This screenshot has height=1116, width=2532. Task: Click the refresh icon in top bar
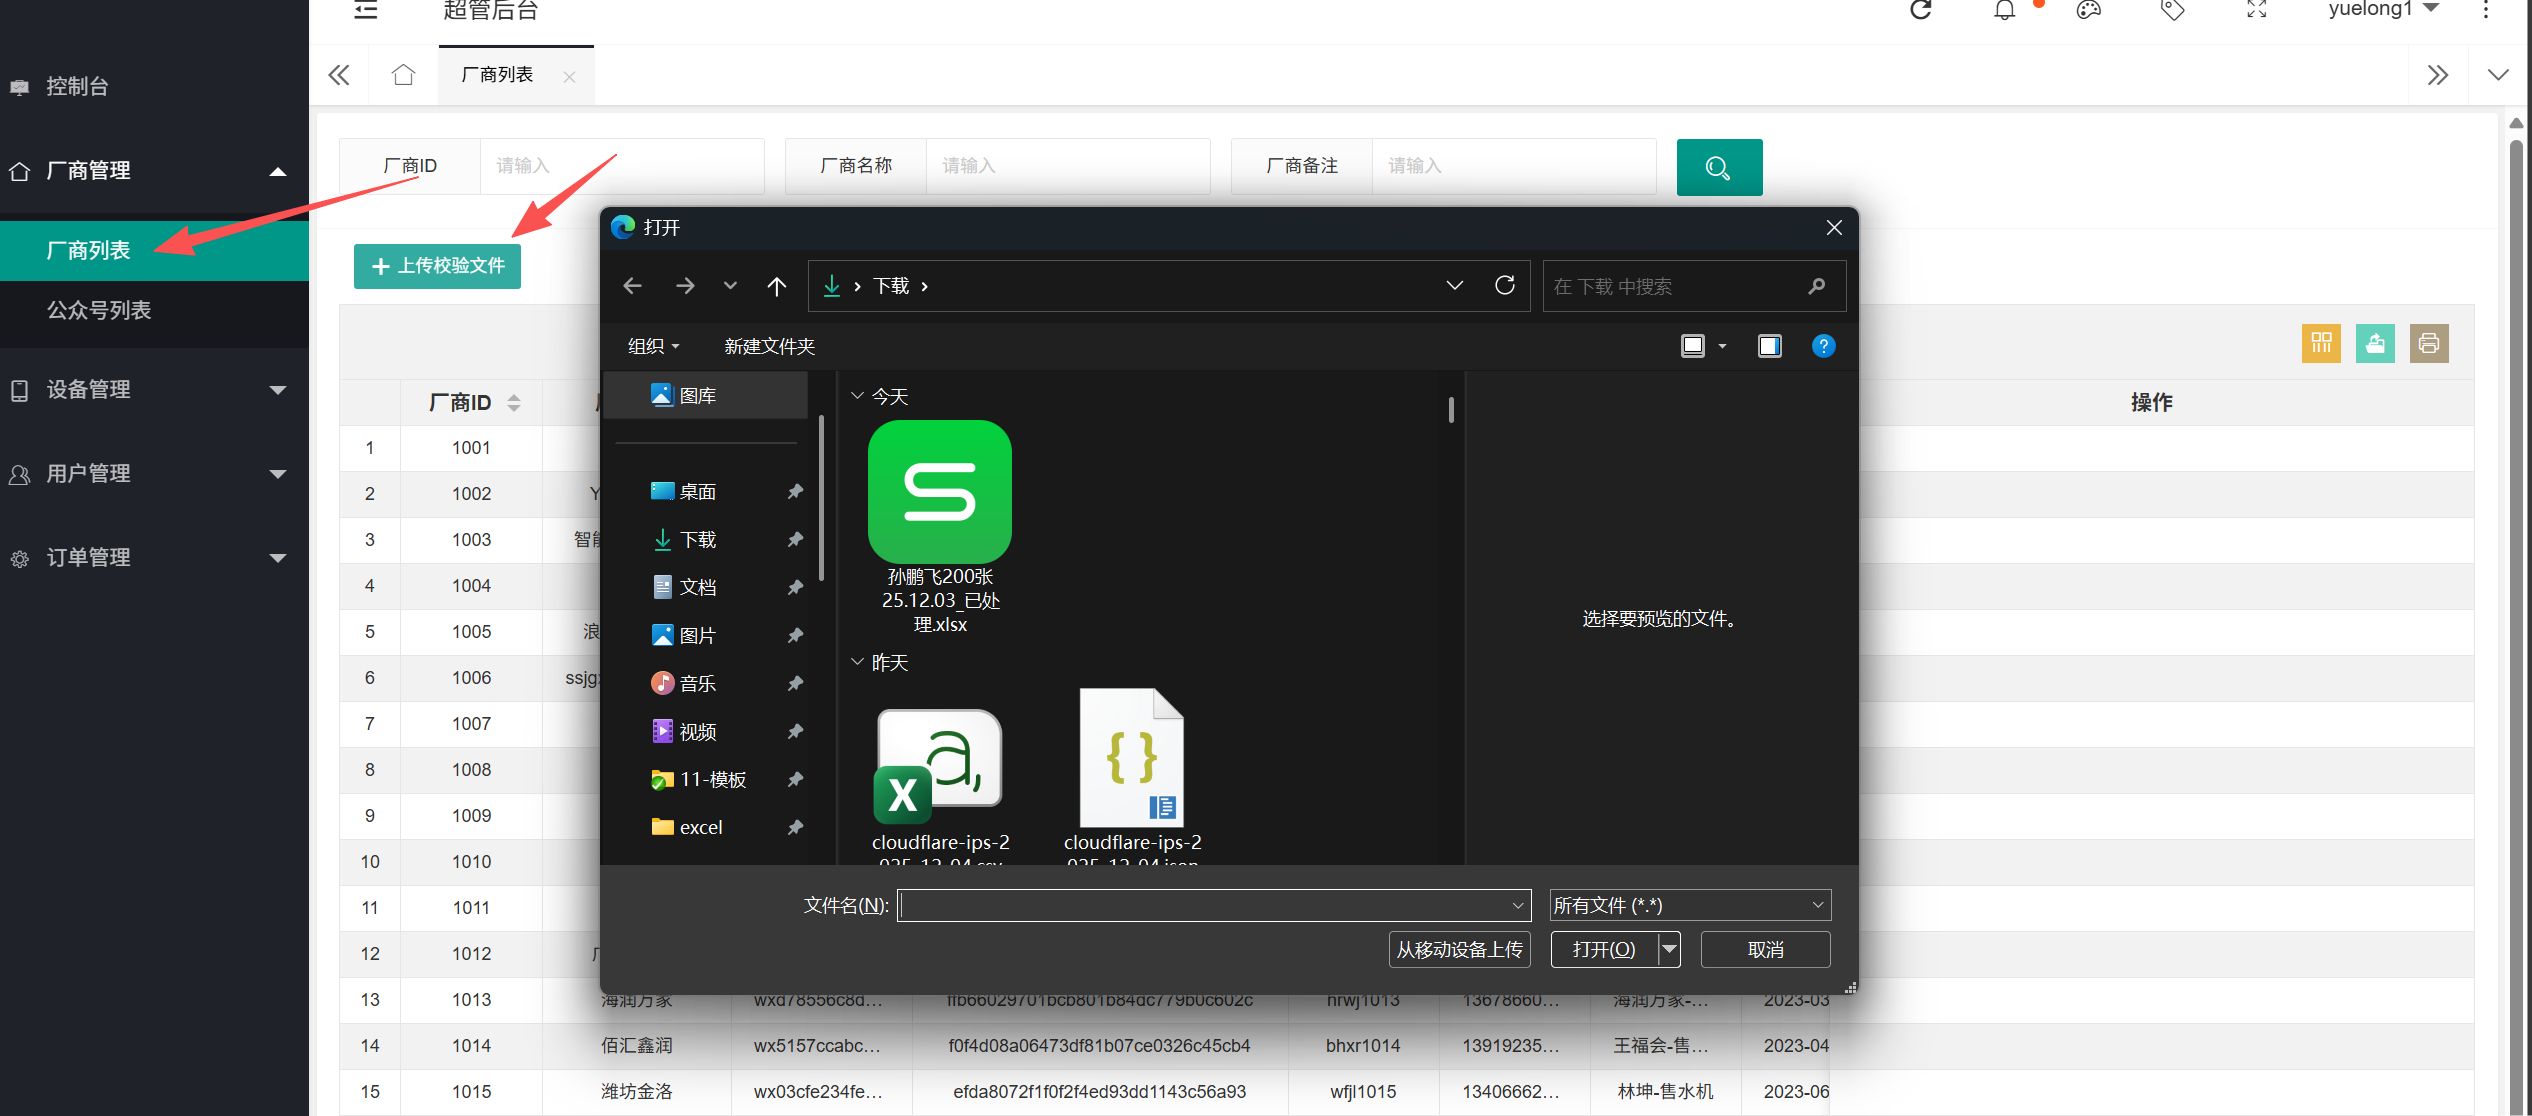coord(1921,10)
